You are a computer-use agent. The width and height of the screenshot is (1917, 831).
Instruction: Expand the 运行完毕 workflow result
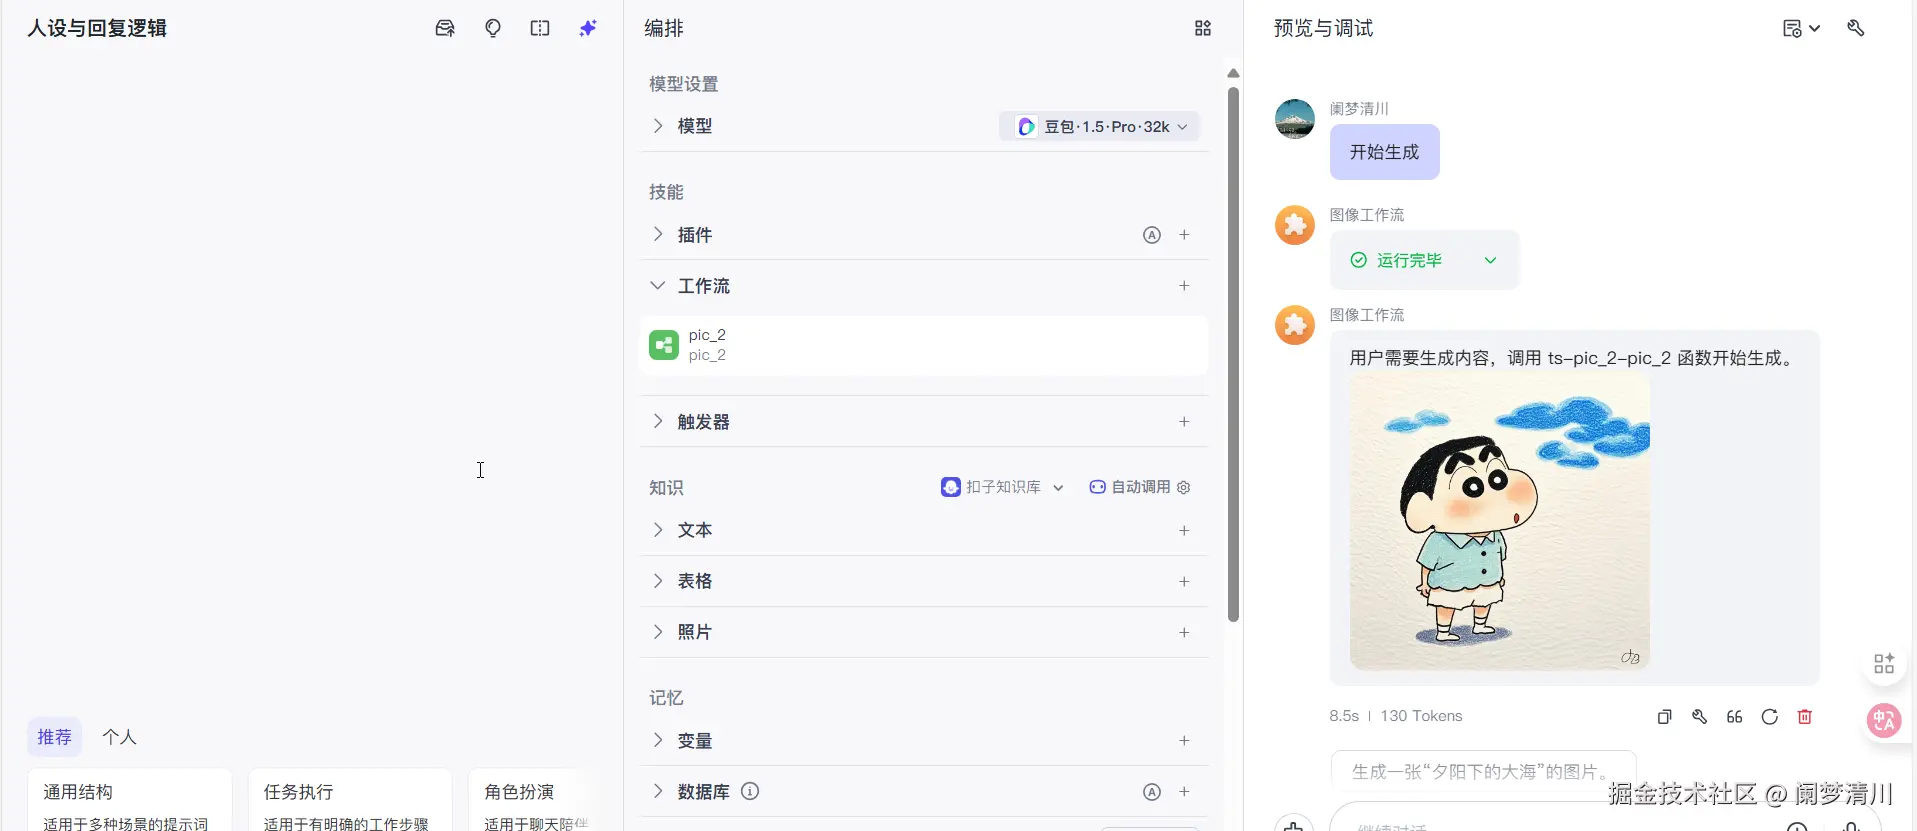[1490, 260]
